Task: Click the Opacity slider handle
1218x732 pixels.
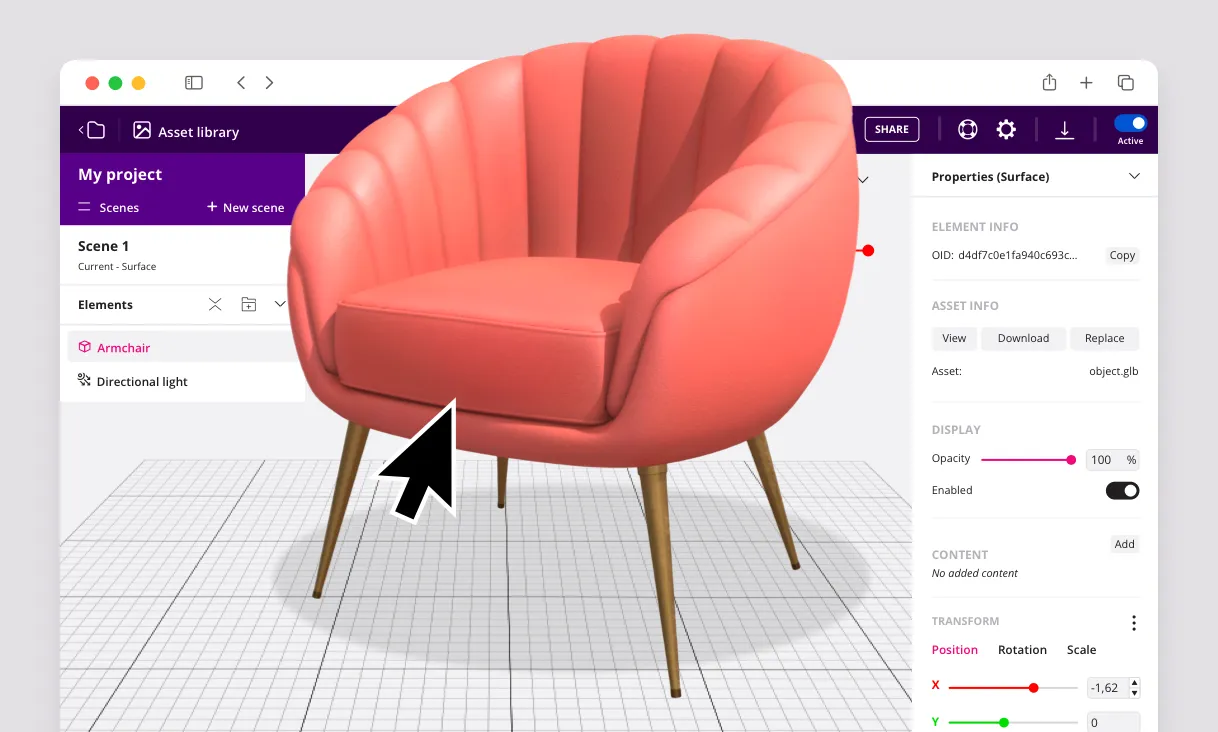Action: pyautogui.click(x=1071, y=460)
